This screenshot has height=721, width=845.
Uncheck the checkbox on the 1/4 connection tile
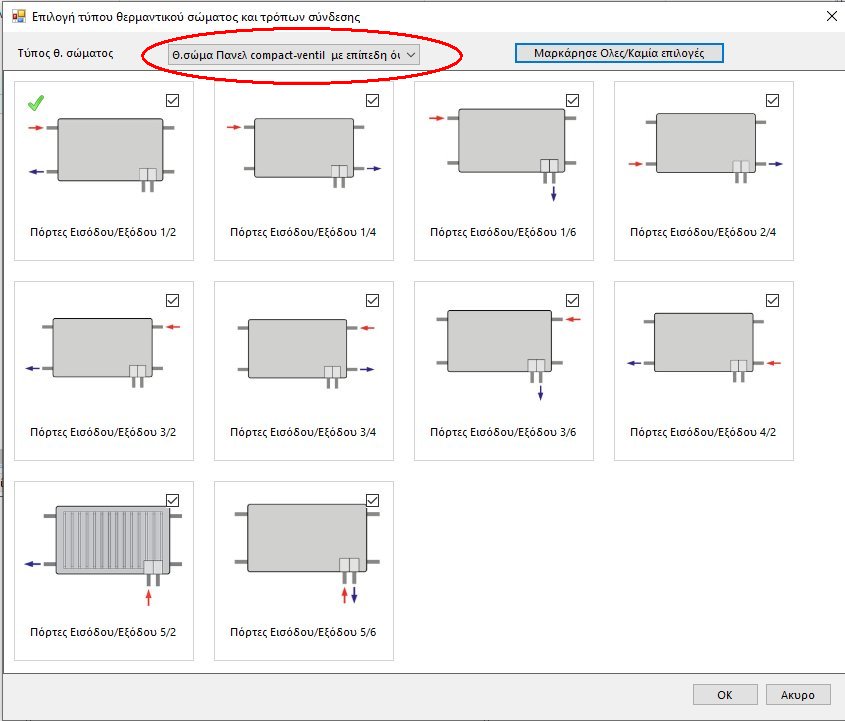point(373,100)
